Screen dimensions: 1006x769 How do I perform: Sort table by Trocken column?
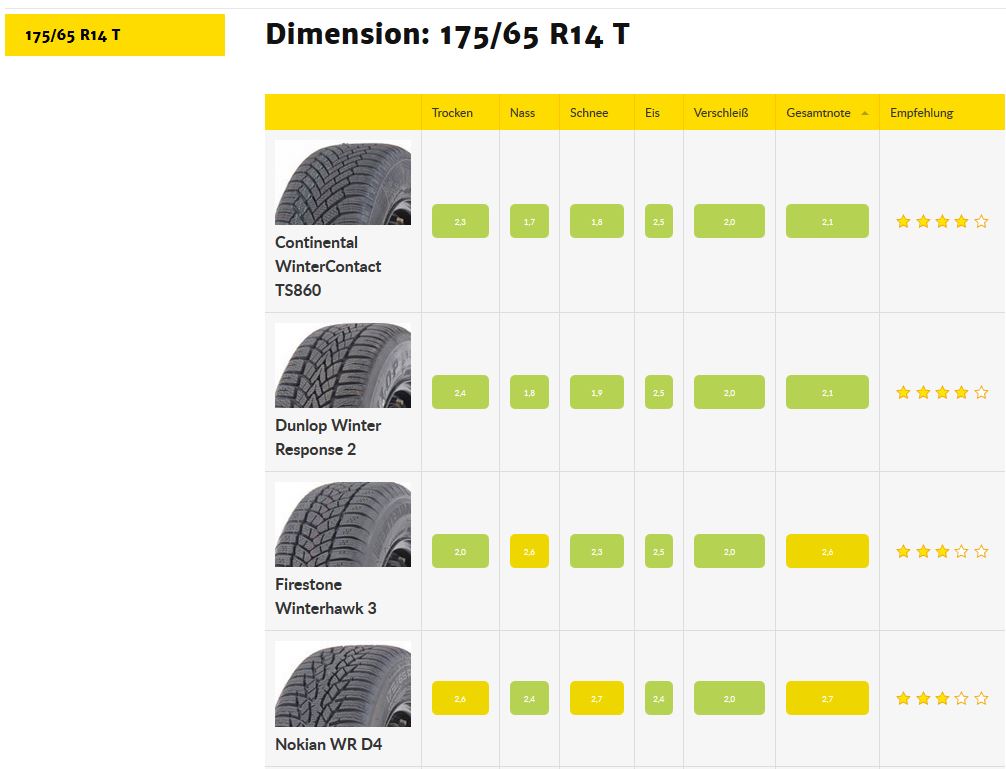pos(460,112)
